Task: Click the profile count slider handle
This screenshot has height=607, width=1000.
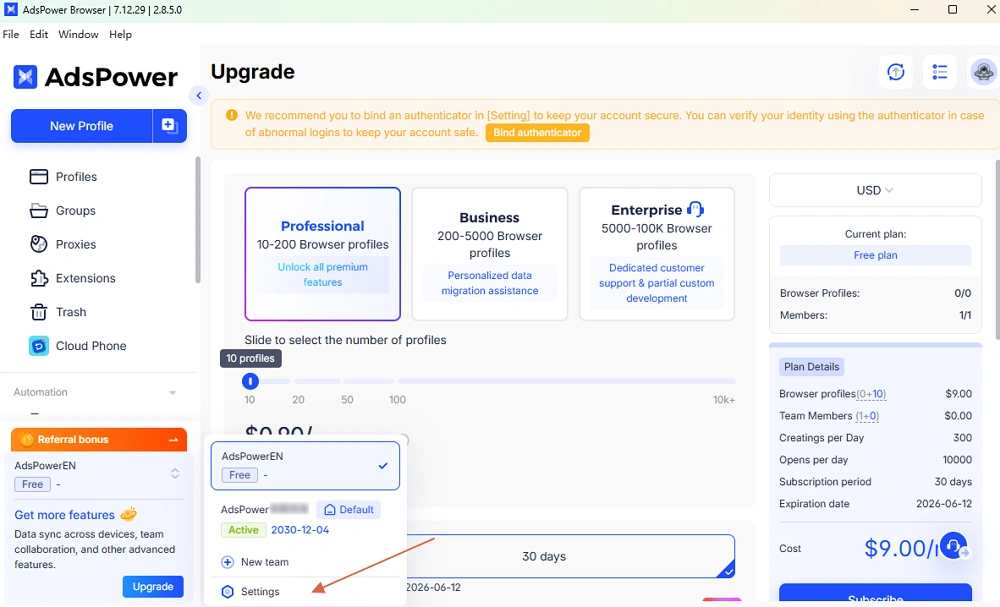Action: tap(250, 381)
